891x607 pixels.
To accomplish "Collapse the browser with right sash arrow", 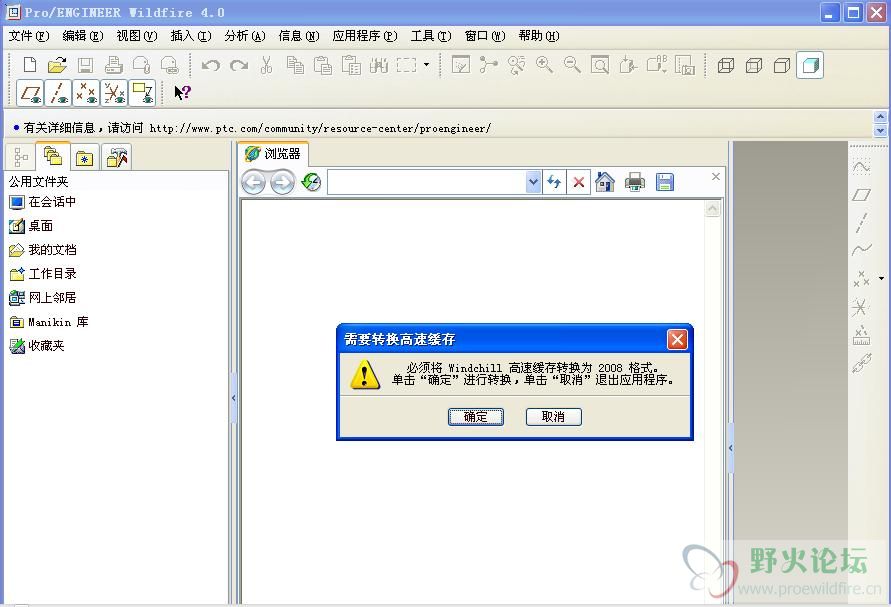I will point(731,448).
